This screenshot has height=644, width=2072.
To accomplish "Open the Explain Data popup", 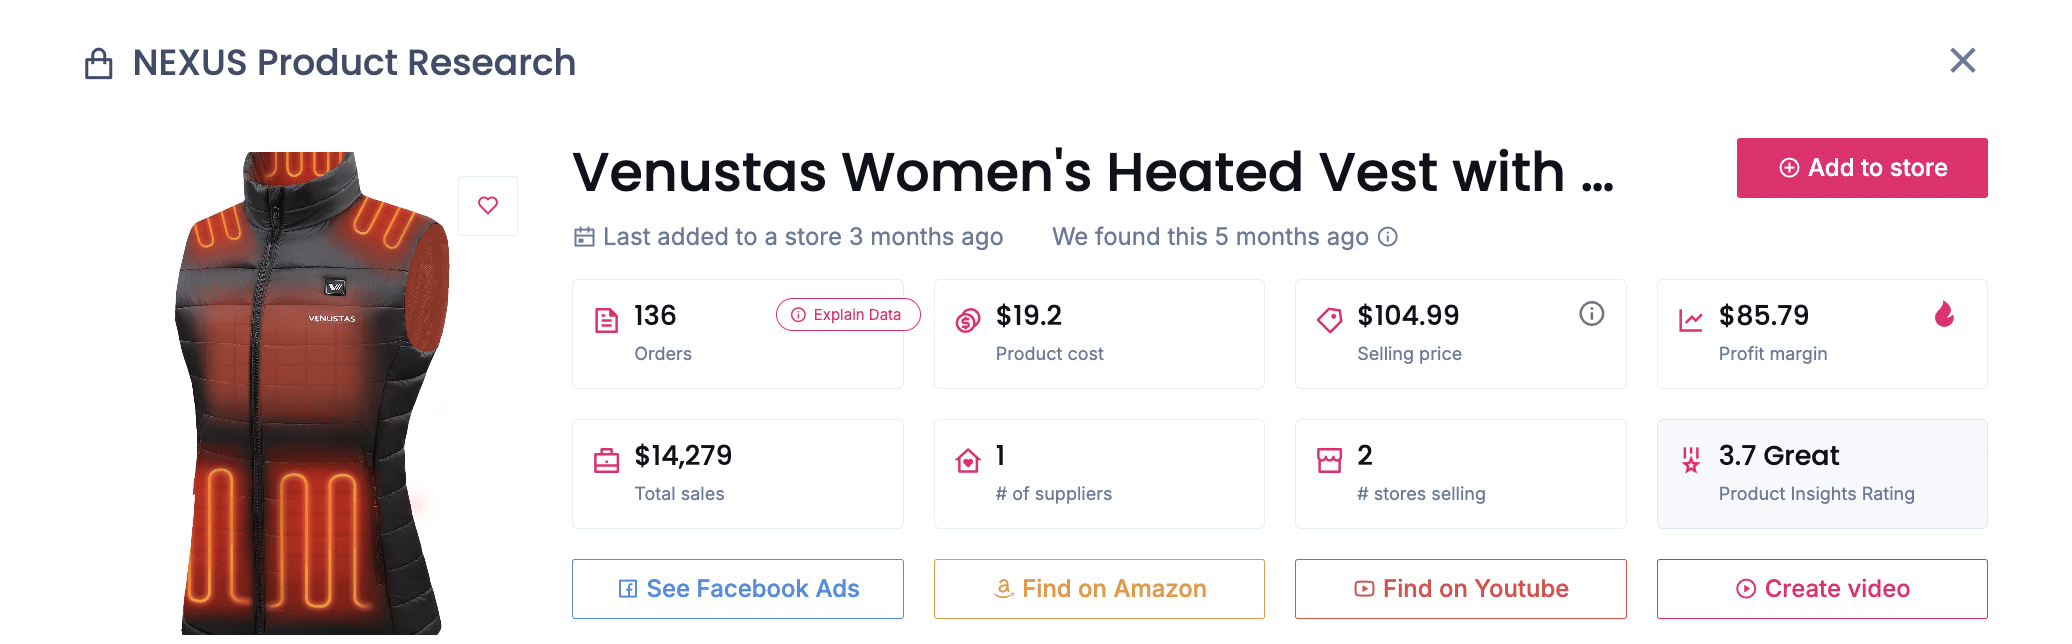I will tap(847, 315).
